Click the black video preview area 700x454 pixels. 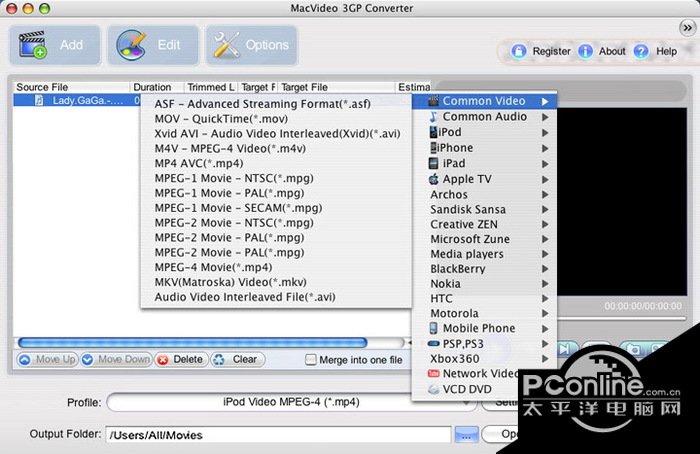(x=622, y=202)
